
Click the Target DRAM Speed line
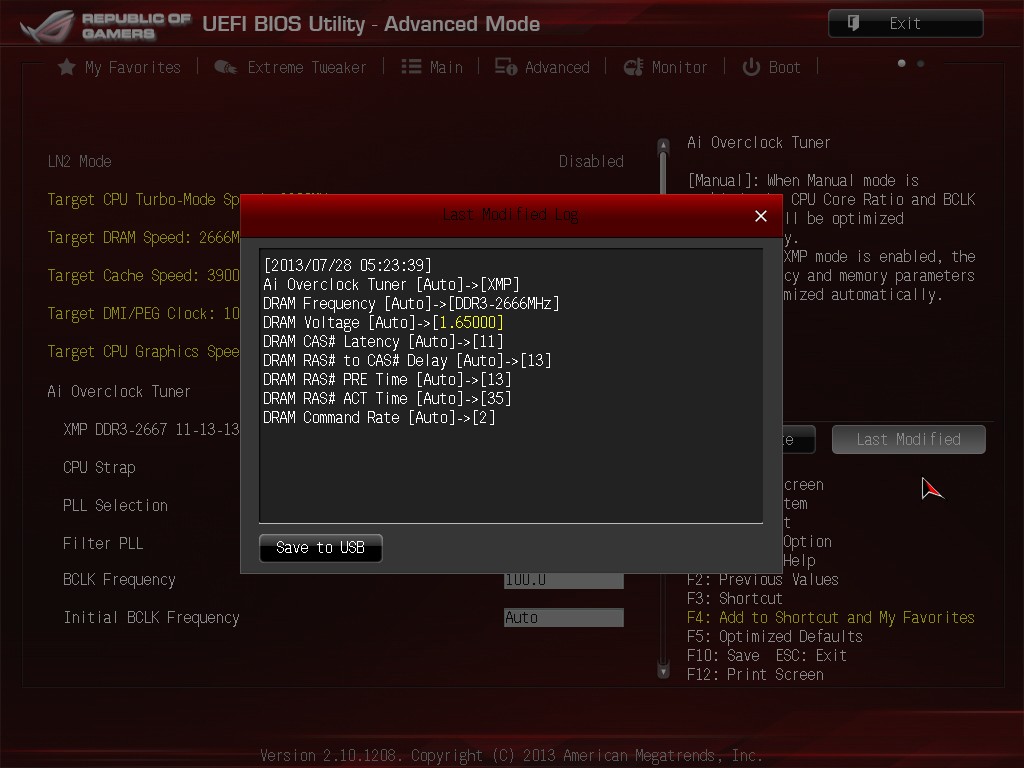144,238
